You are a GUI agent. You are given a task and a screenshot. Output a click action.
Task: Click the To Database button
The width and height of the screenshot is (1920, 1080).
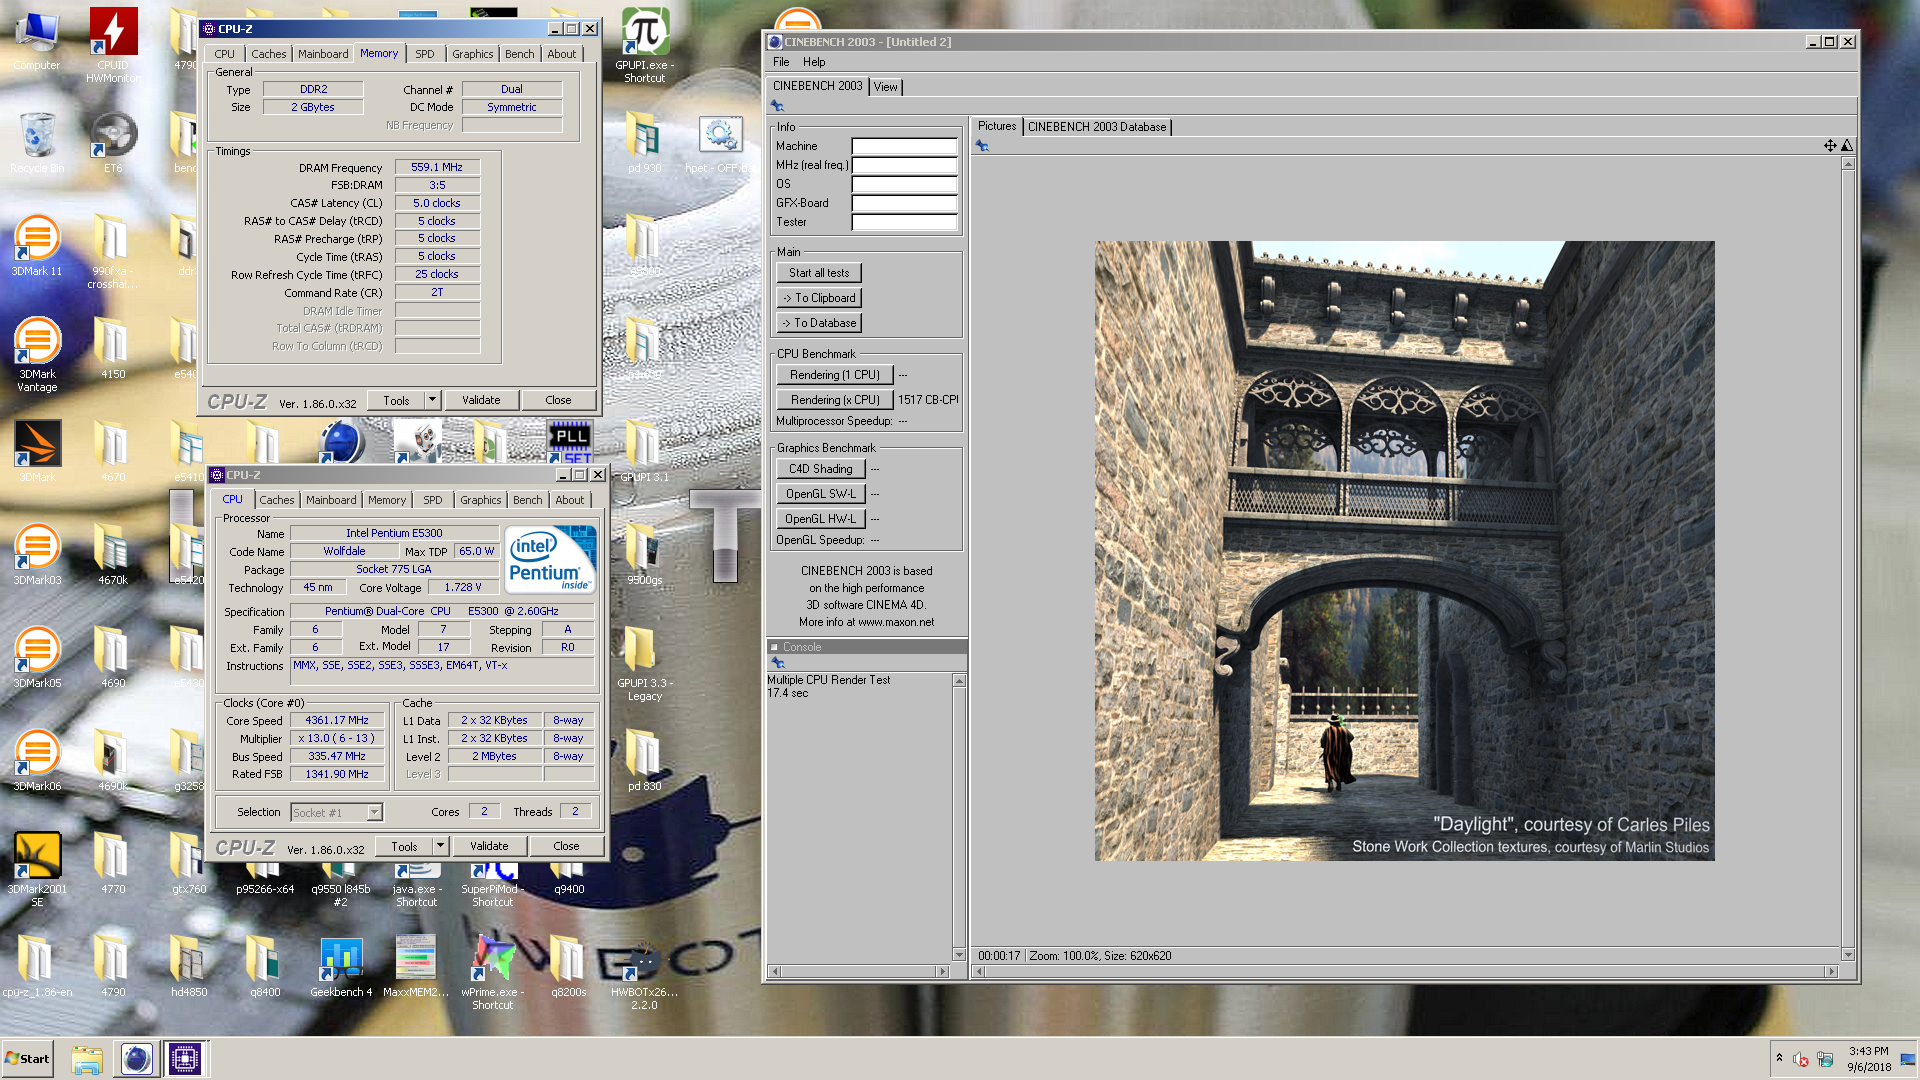coord(819,323)
